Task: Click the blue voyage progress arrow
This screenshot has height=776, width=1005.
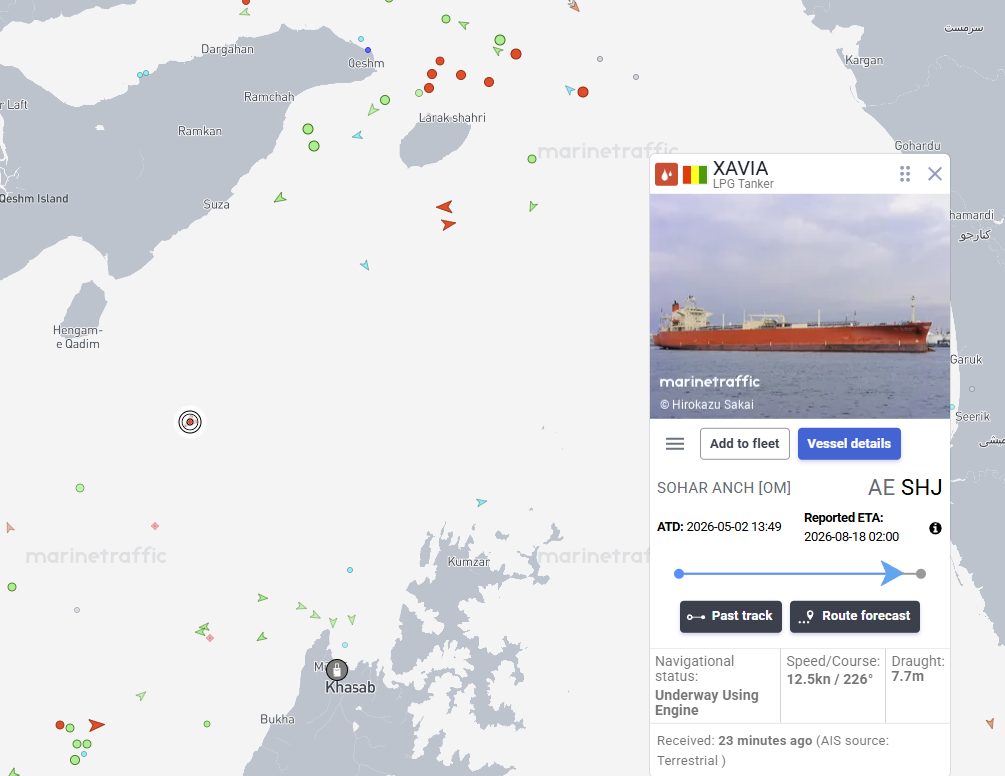Action: point(892,574)
